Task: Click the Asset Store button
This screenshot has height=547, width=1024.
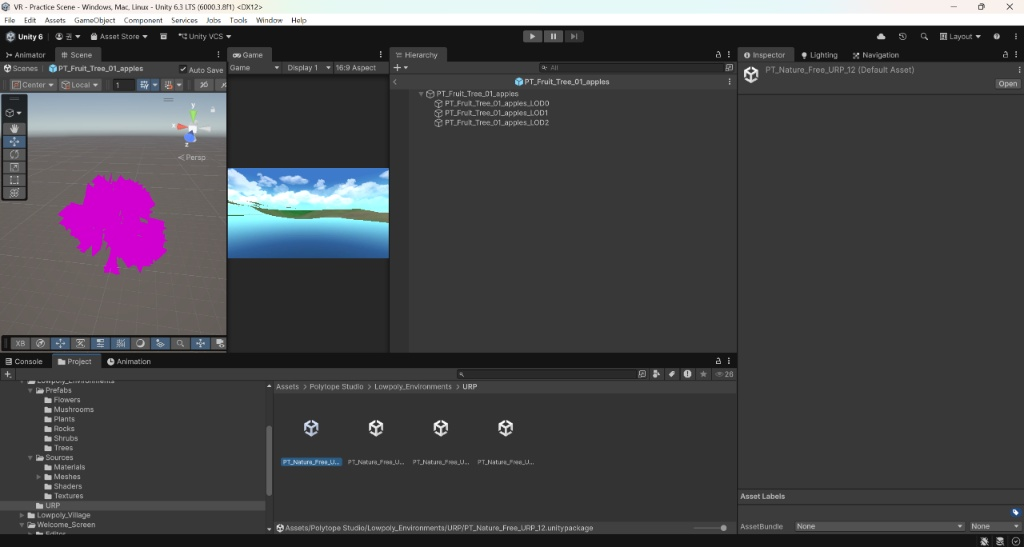Action: click(x=119, y=37)
